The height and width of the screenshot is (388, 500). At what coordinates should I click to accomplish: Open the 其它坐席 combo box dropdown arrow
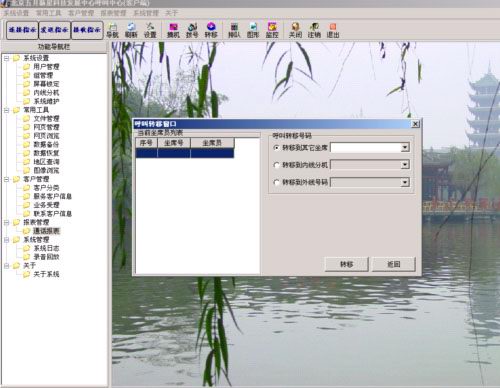coord(405,147)
